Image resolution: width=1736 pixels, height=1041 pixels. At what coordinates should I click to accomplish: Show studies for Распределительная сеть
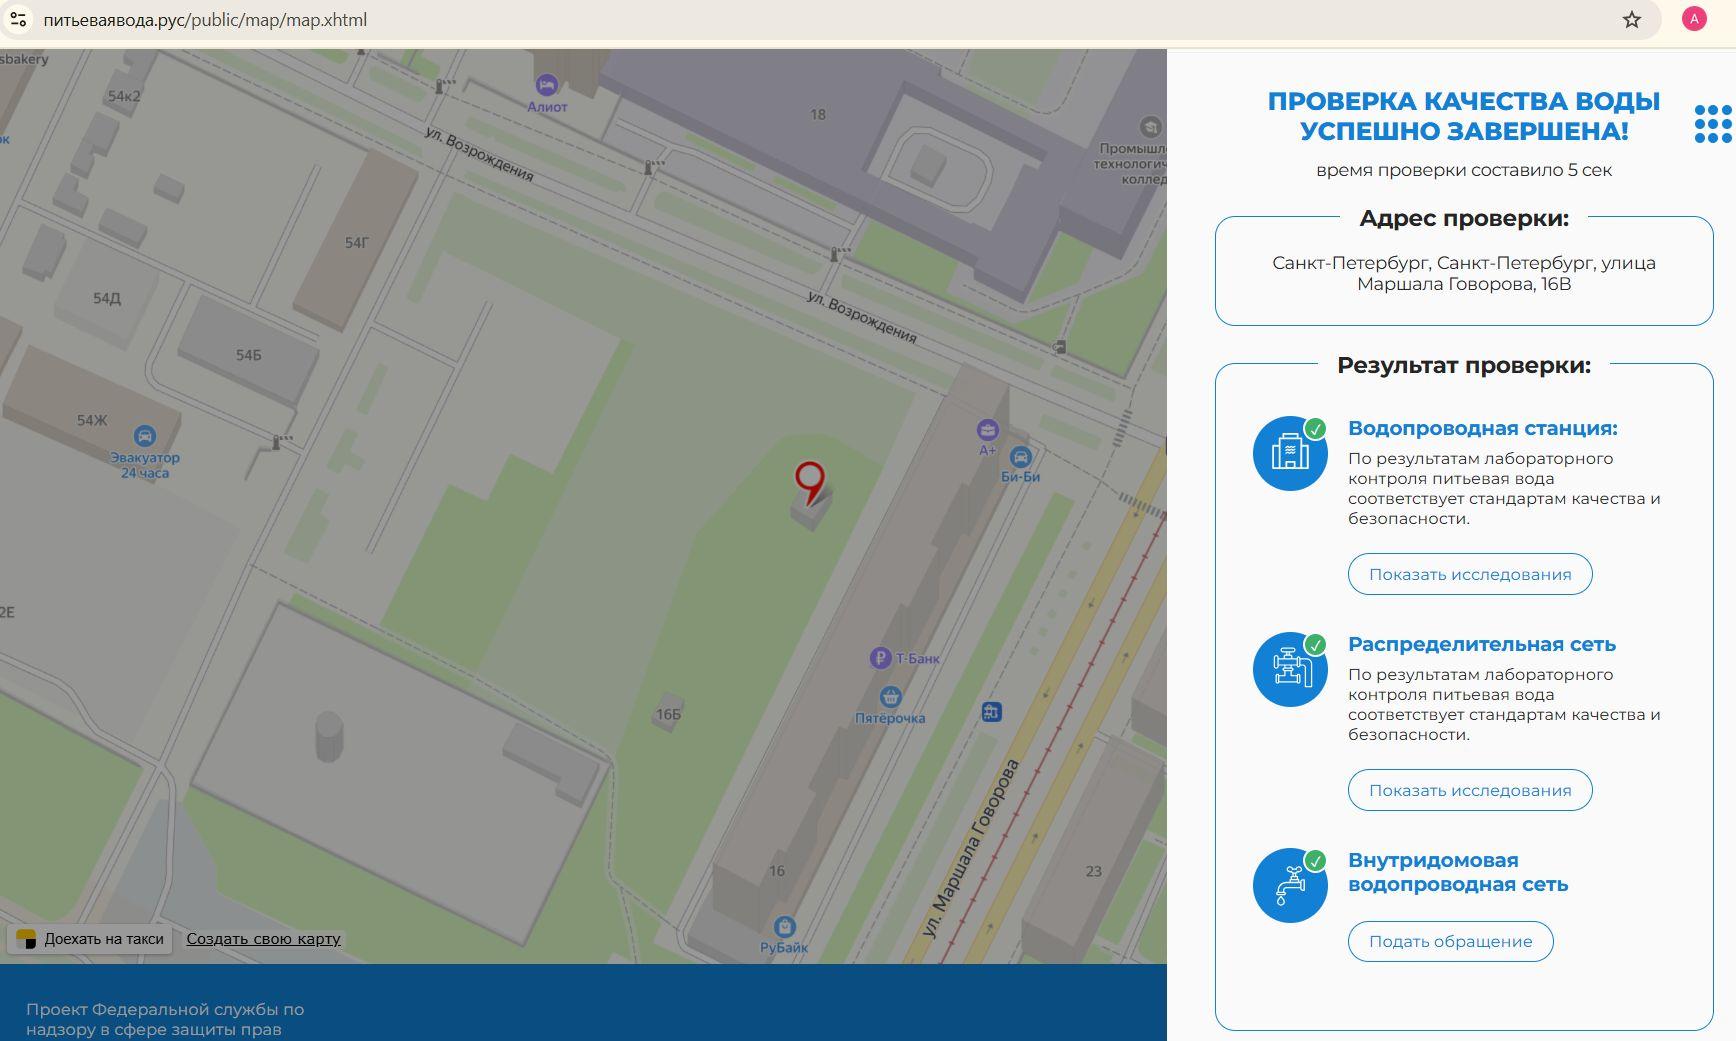click(1470, 790)
